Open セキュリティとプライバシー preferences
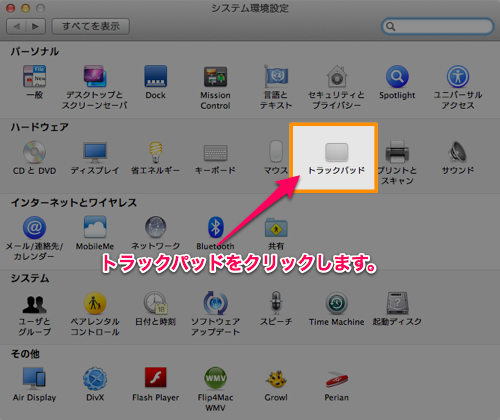The width and height of the screenshot is (500, 420). [x=336, y=76]
